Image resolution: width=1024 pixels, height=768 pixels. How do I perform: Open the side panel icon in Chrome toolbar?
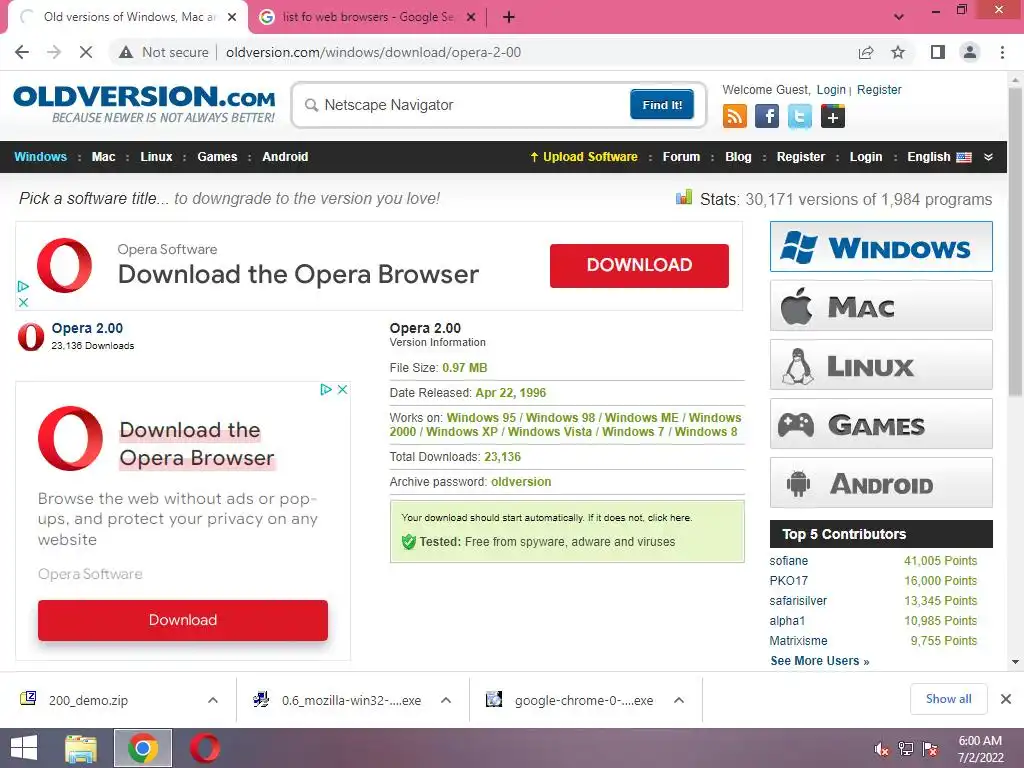pyautogui.click(x=938, y=52)
